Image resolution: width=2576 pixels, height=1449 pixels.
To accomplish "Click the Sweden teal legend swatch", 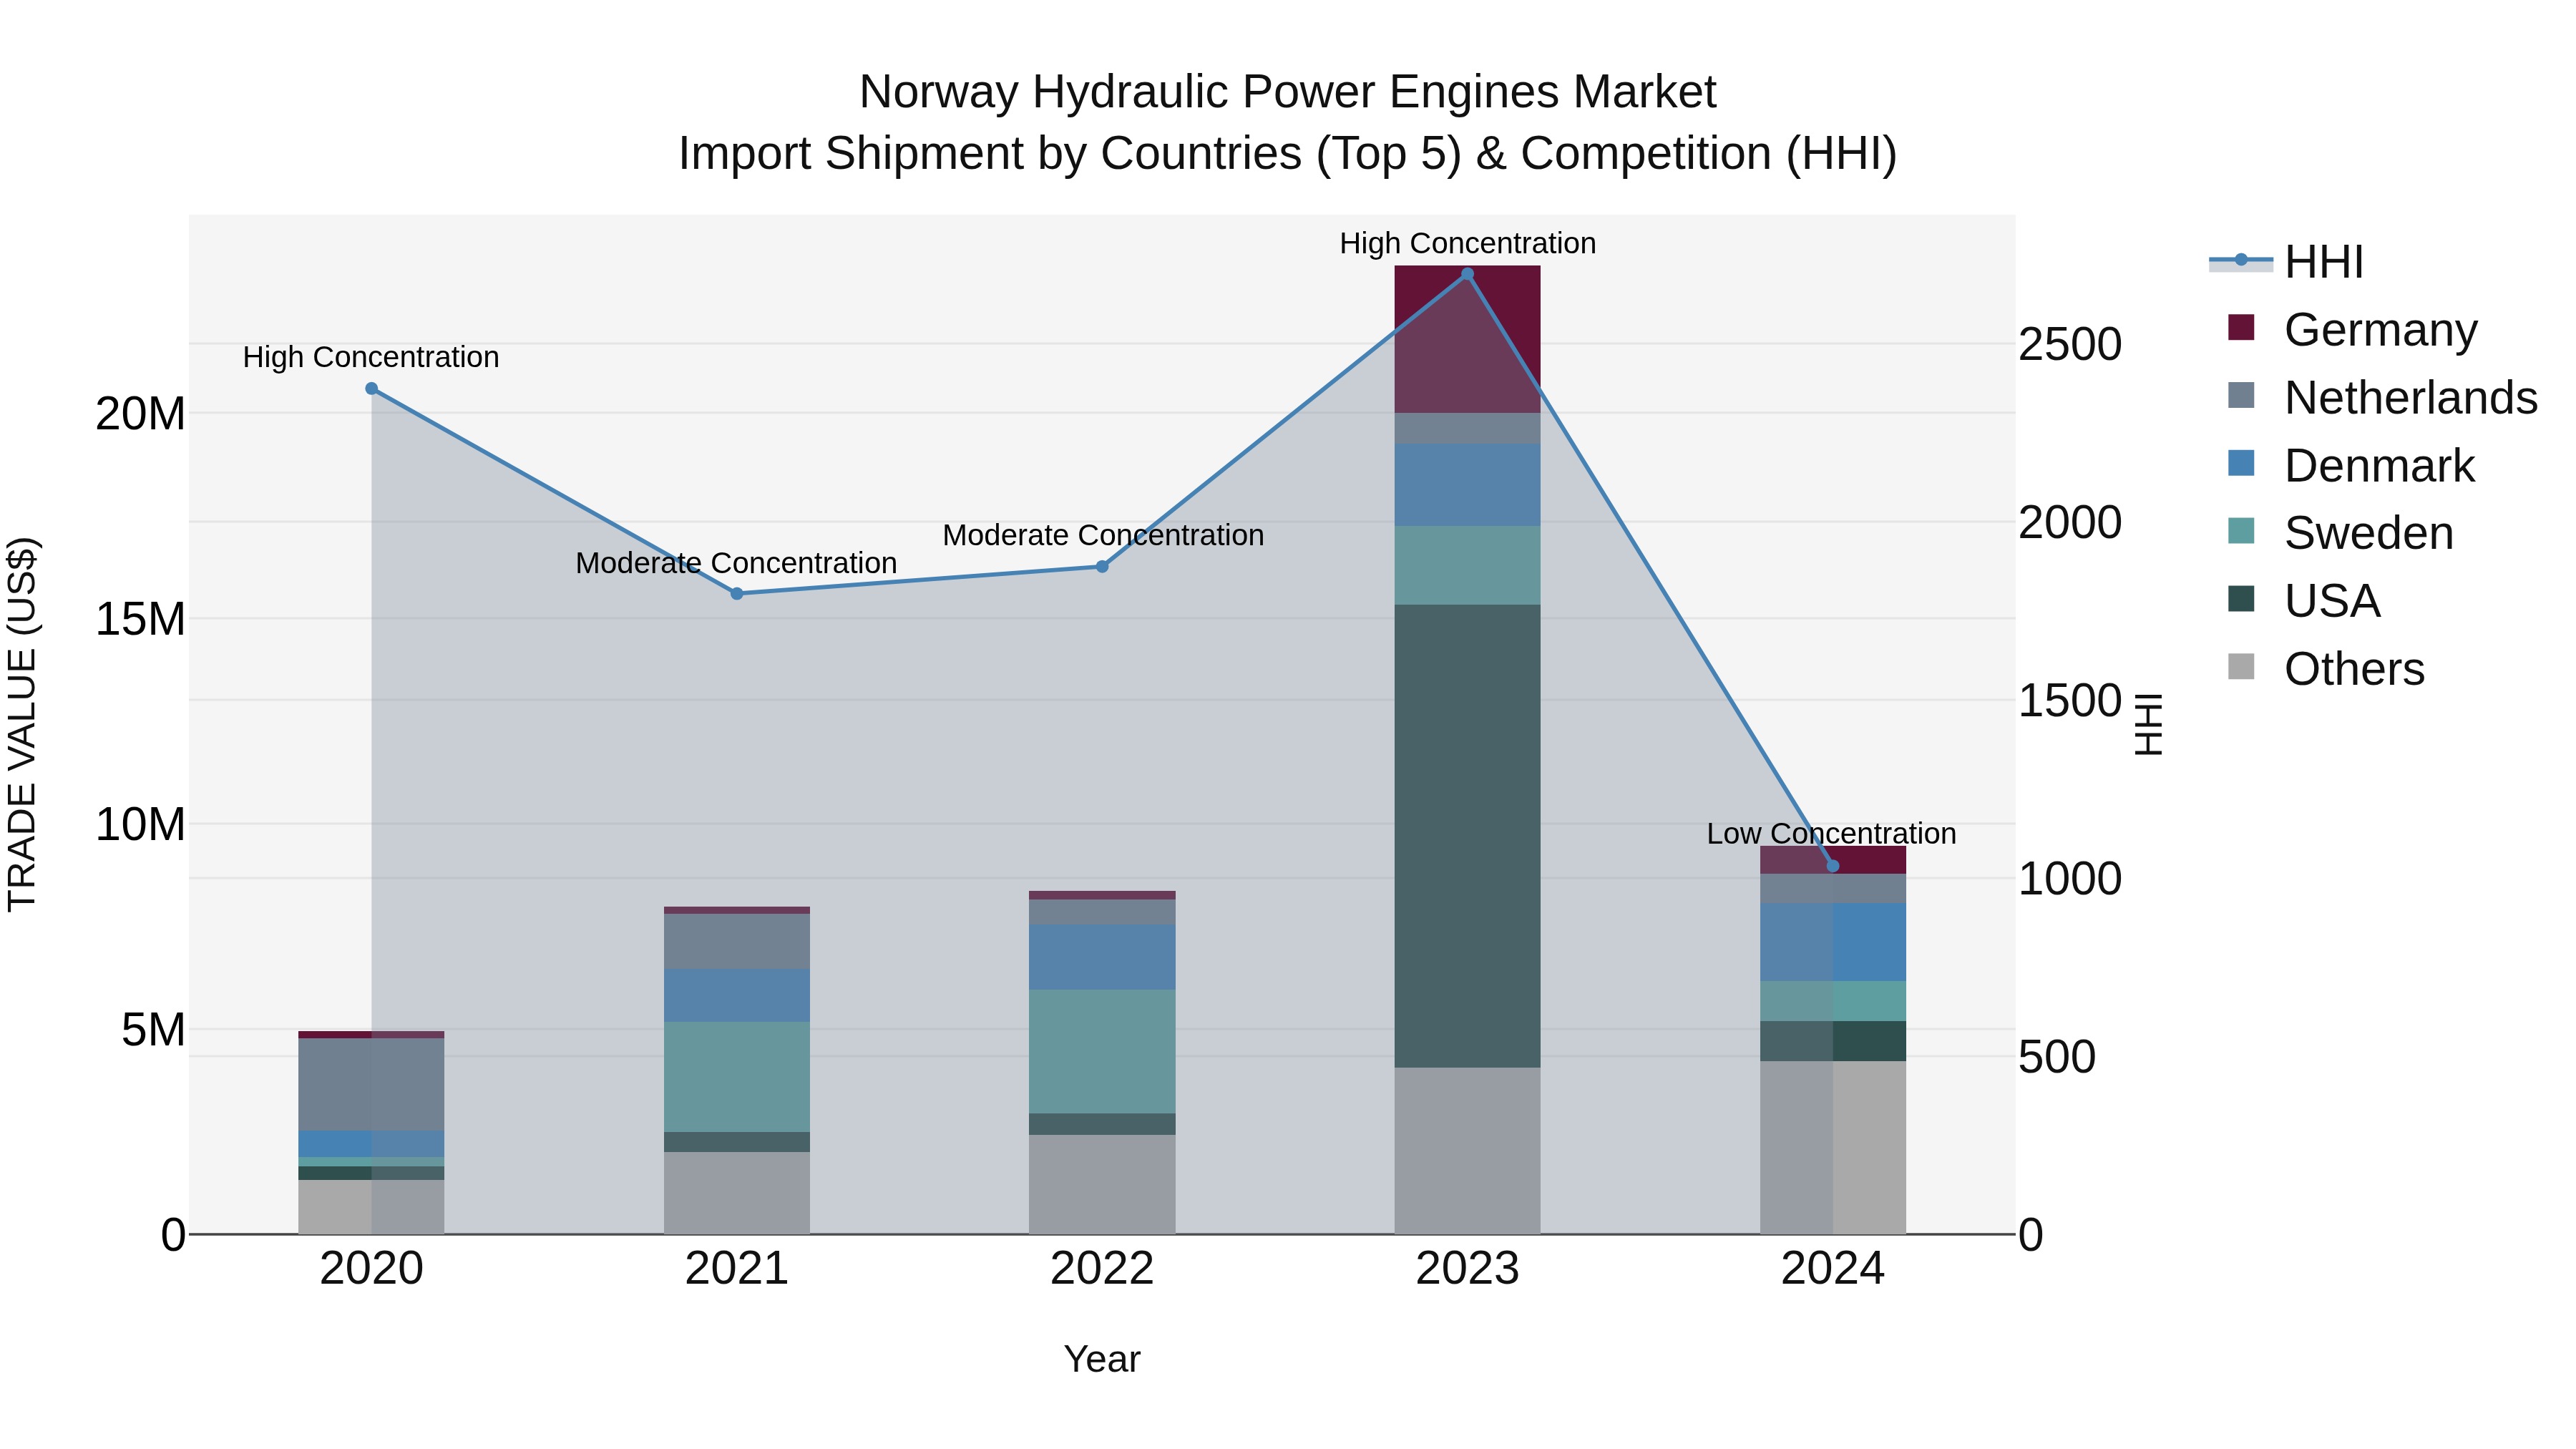I will (2241, 531).
